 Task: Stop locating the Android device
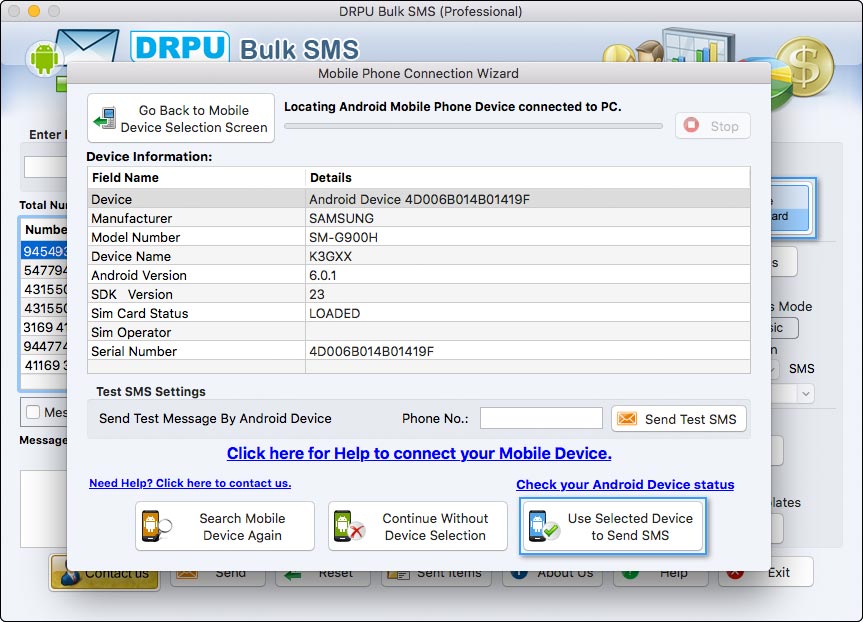pos(713,126)
